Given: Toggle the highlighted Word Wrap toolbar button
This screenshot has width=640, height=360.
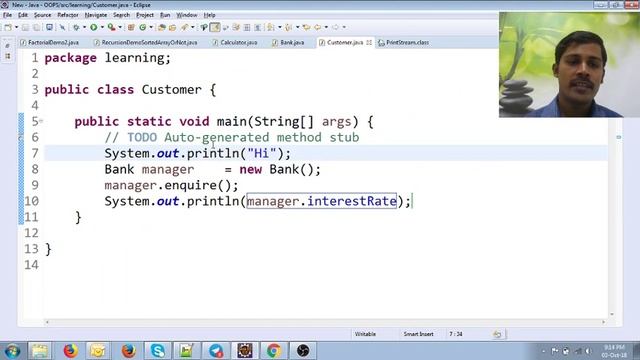Looking at the screenshot, I should 215,27.
